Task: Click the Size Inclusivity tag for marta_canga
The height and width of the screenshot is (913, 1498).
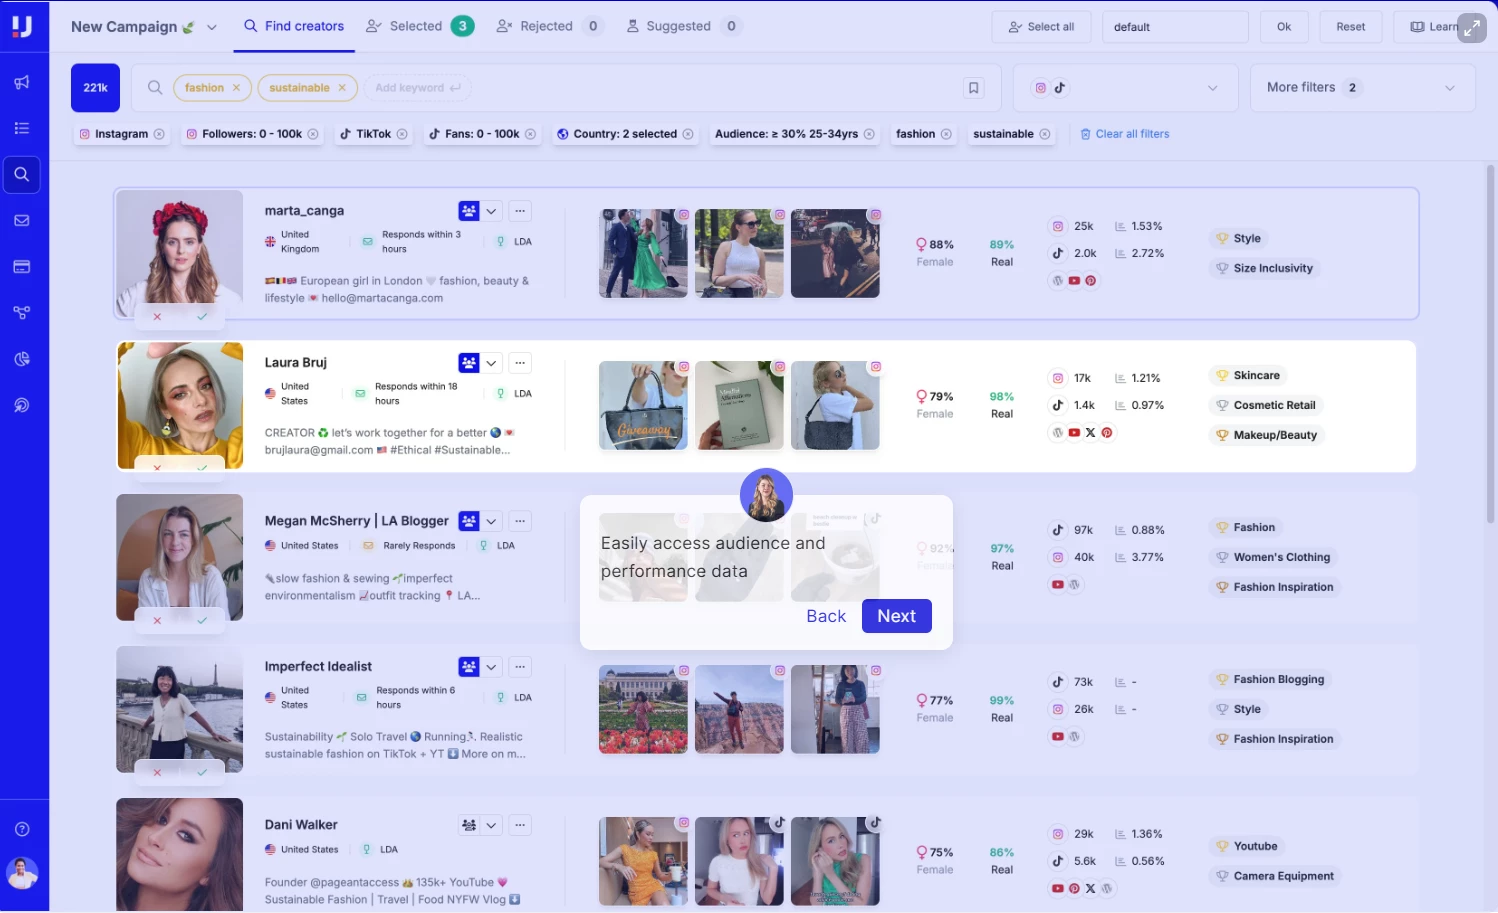Action: [x=1264, y=268]
